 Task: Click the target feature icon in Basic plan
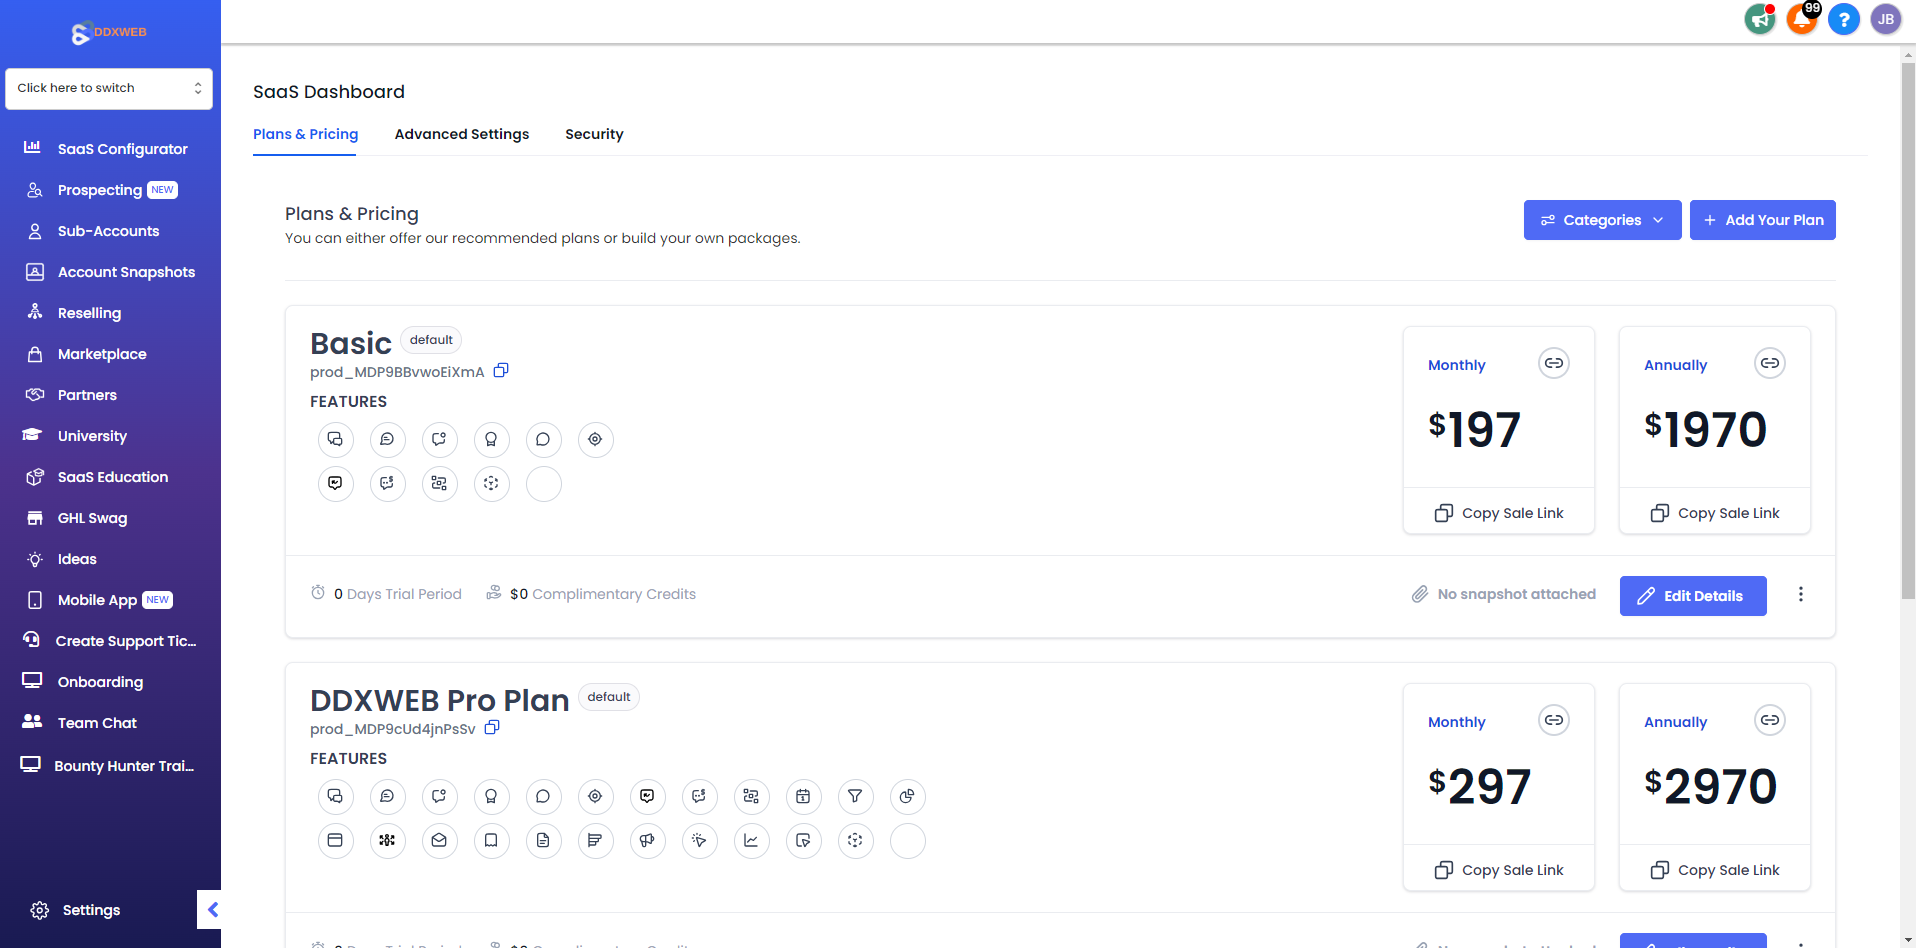coord(595,439)
